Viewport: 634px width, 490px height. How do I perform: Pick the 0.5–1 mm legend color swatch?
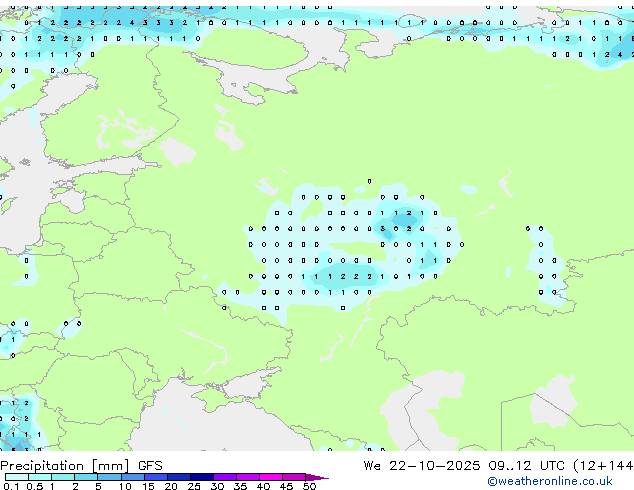tap(40, 477)
